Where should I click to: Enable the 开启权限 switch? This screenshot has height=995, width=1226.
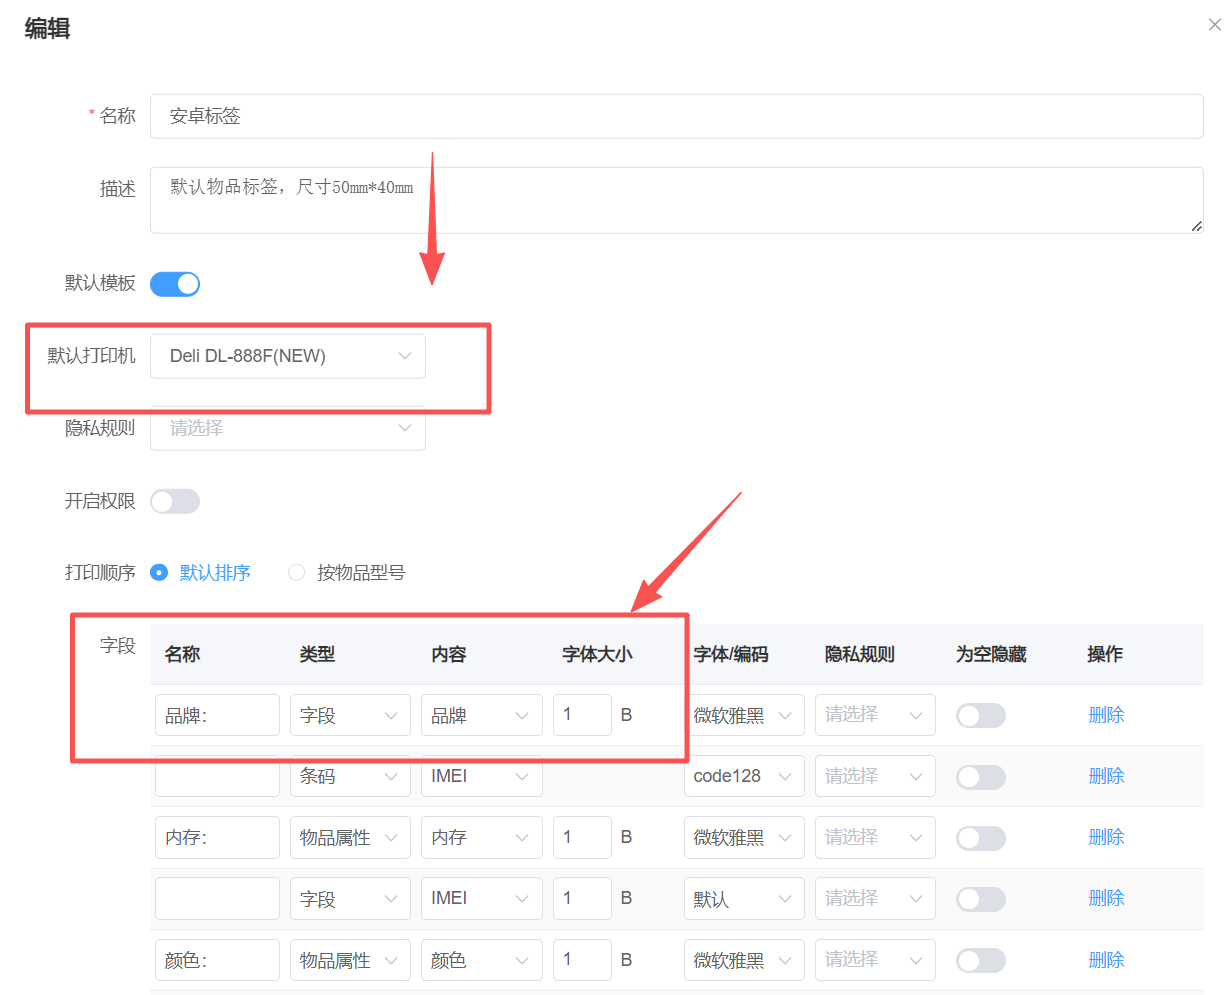click(x=175, y=501)
